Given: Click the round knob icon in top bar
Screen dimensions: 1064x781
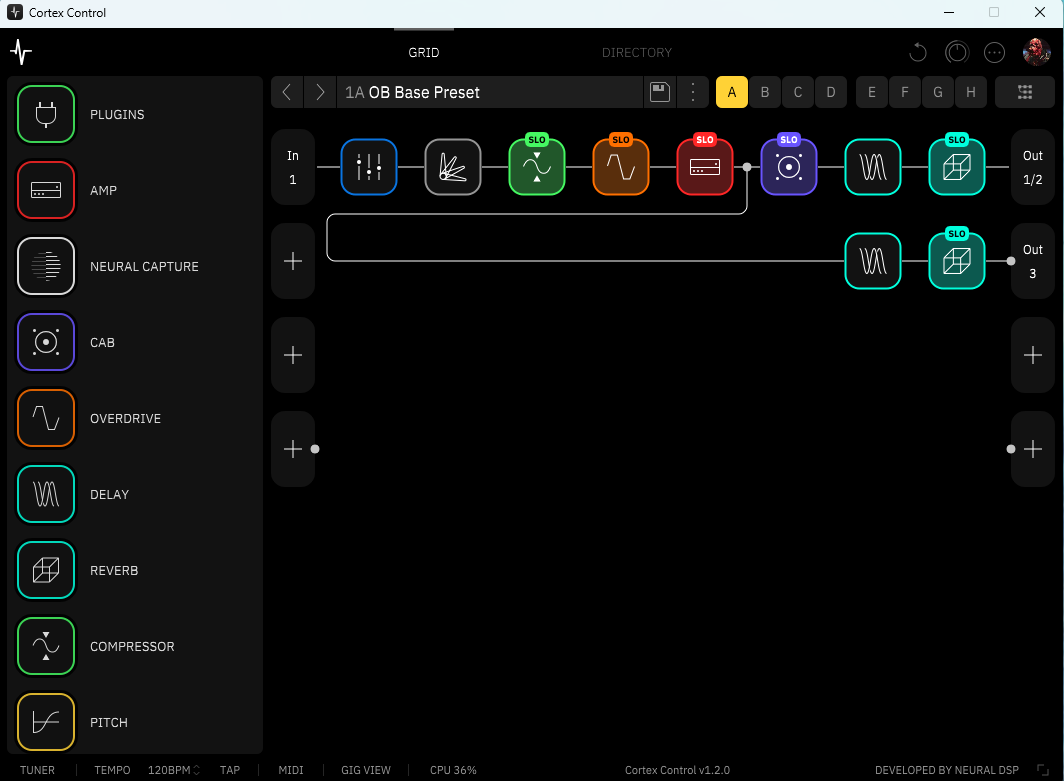Looking at the screenshot, I should click(957, 52).
